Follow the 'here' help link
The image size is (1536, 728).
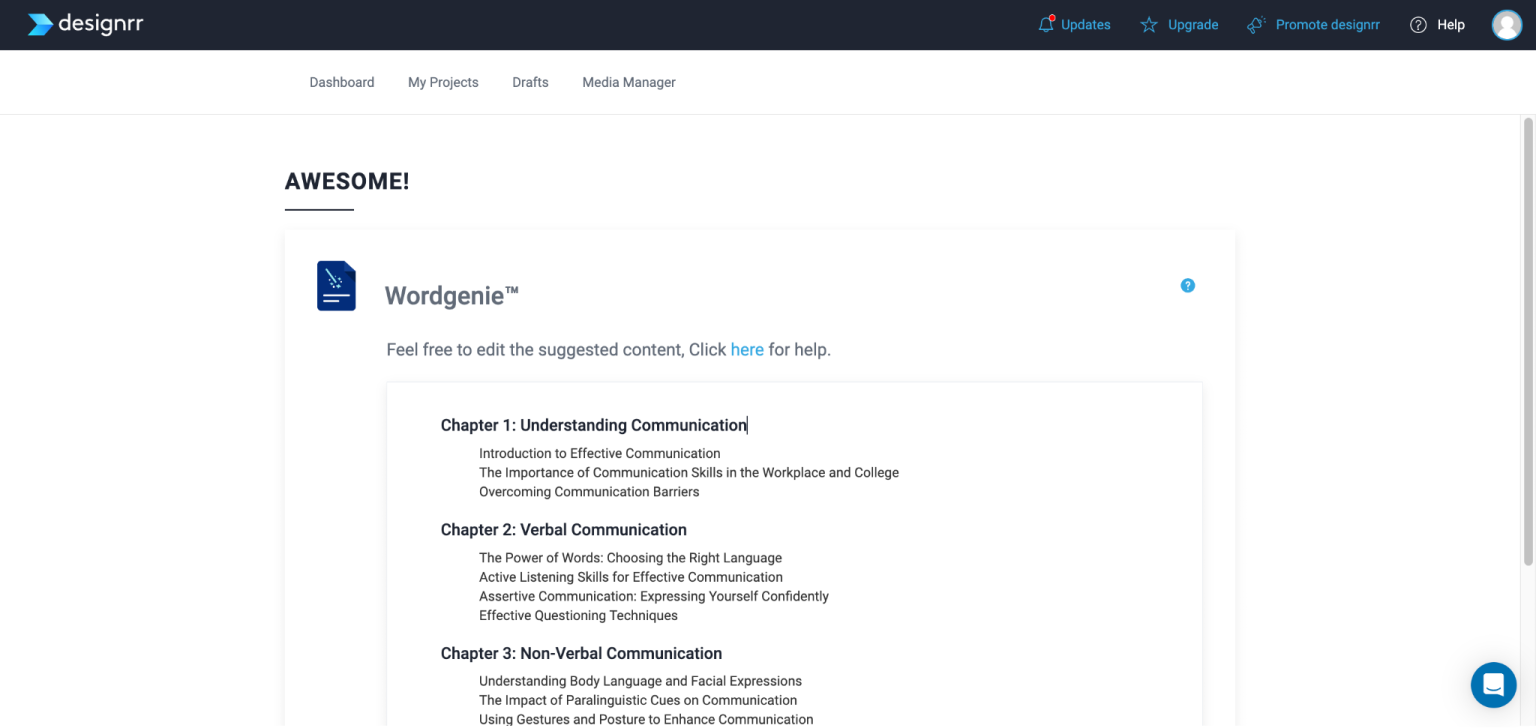click(x=747, y=350)
